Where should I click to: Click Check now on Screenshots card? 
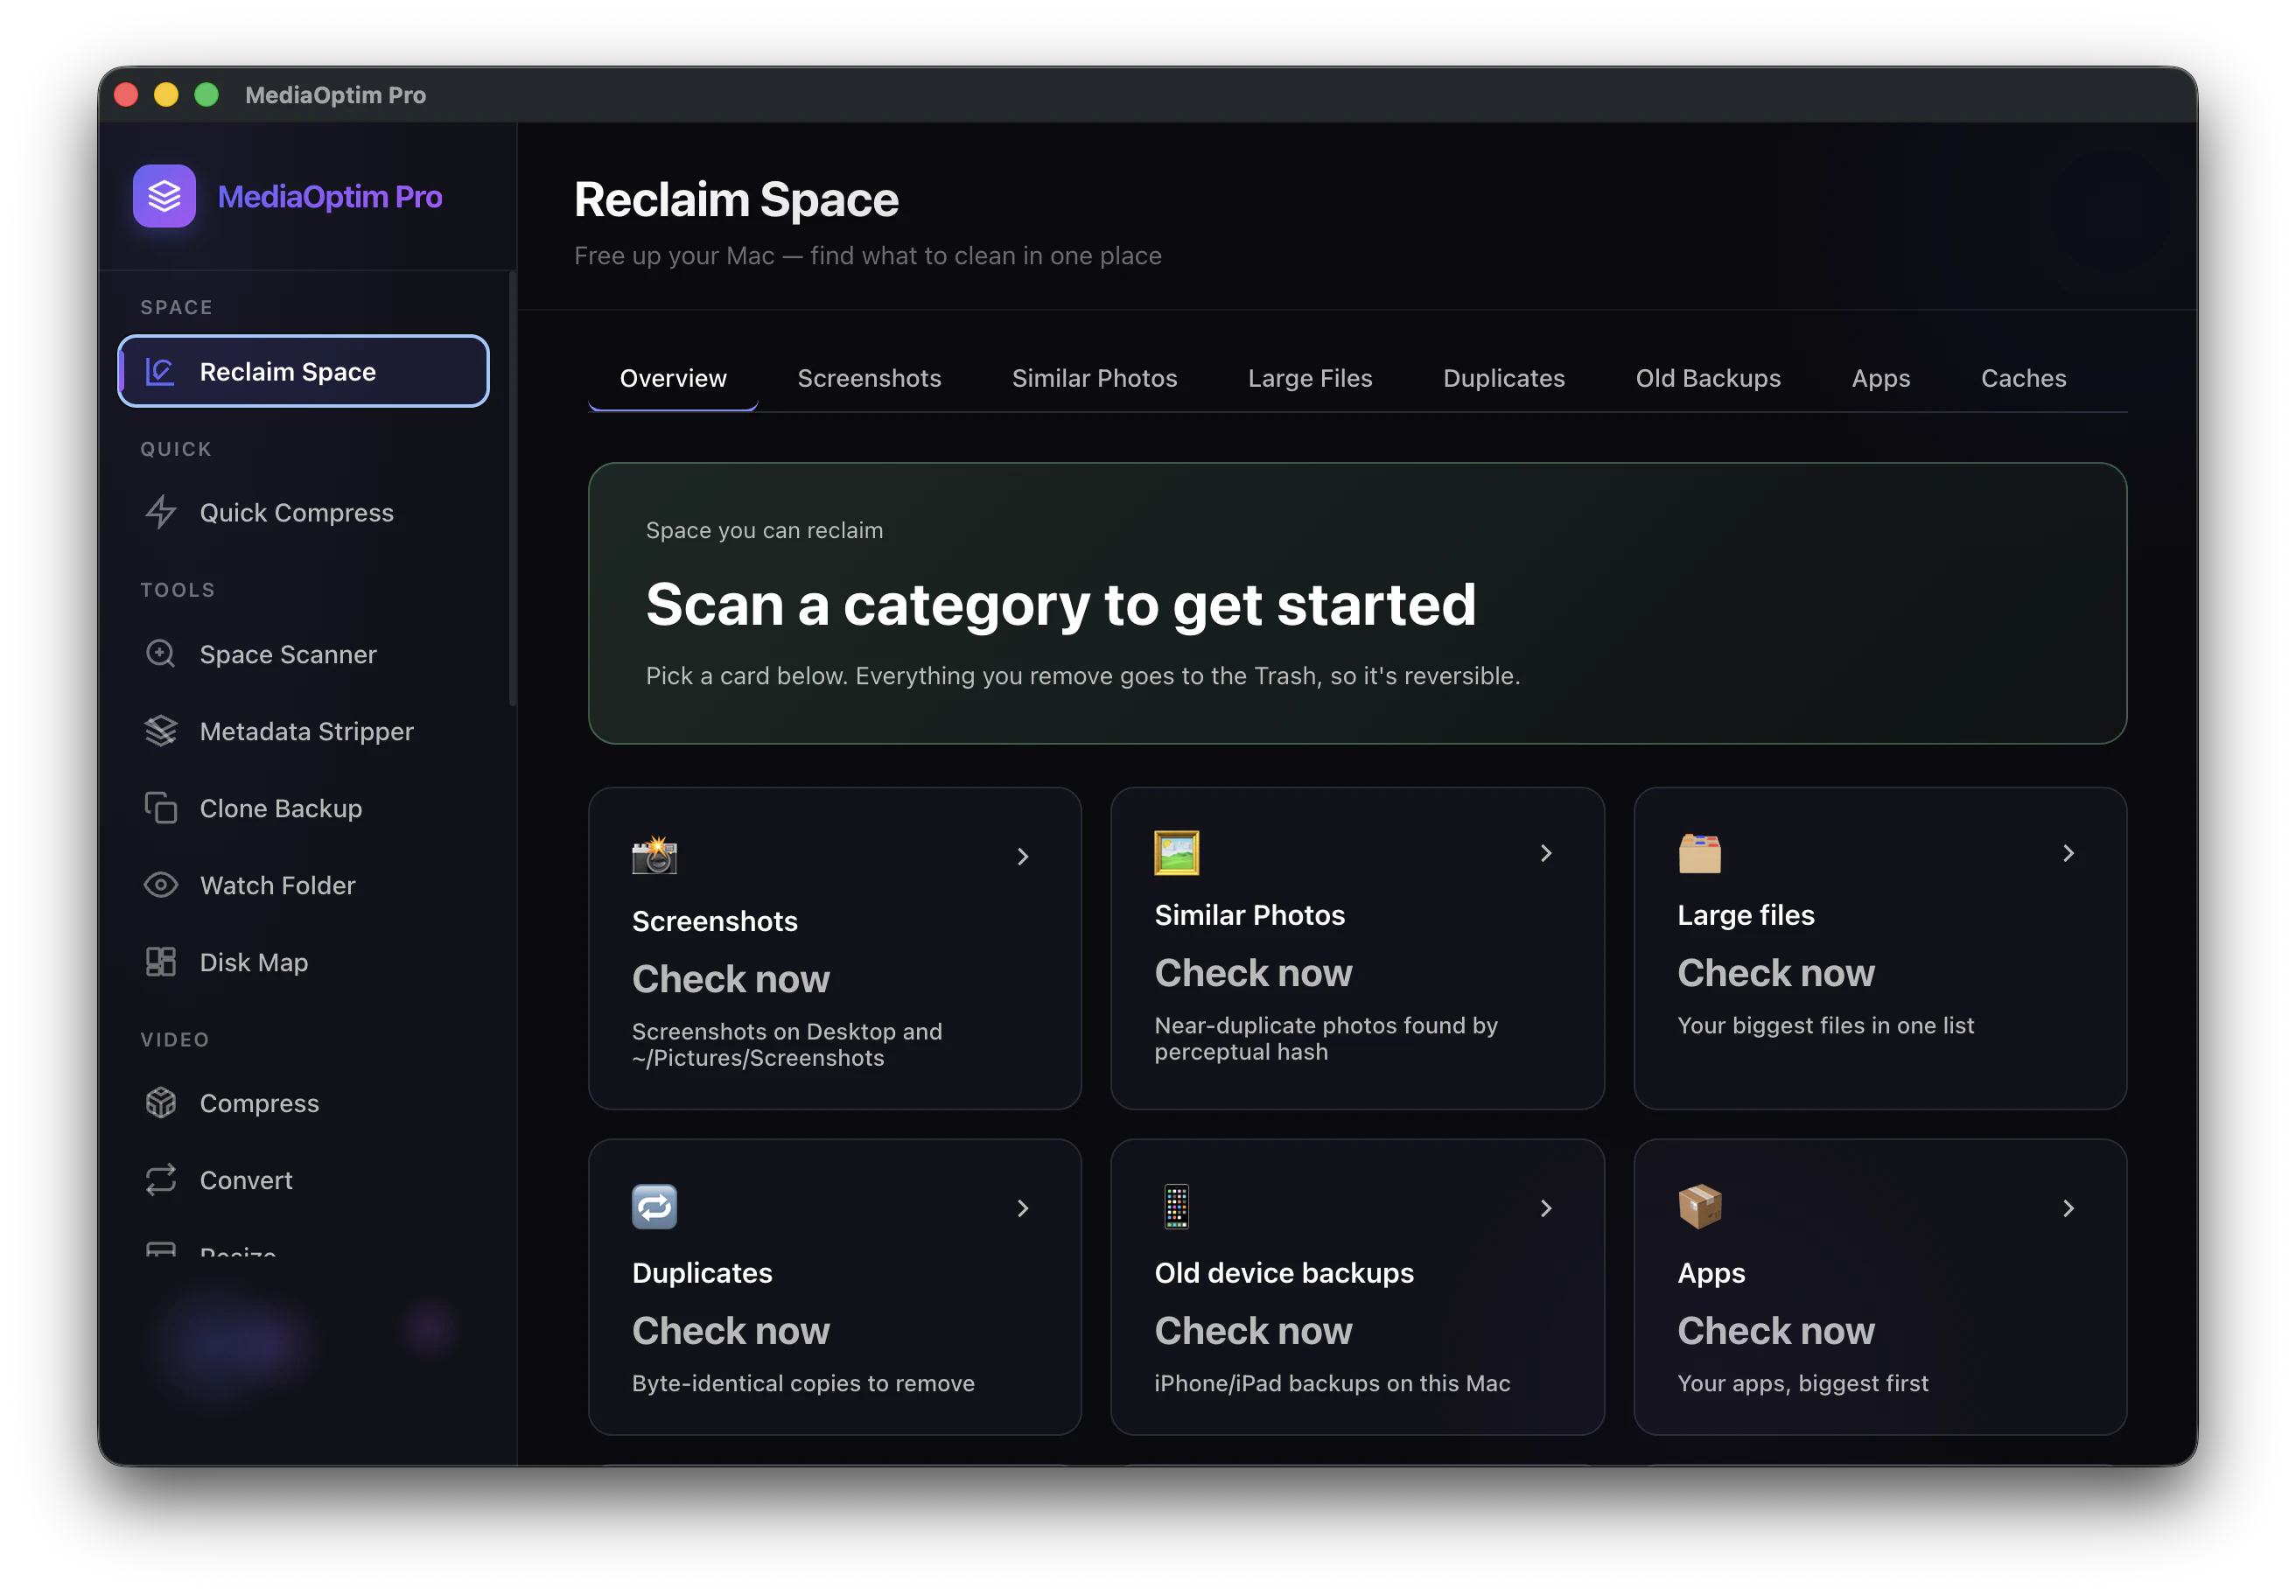tap(730, 979)
